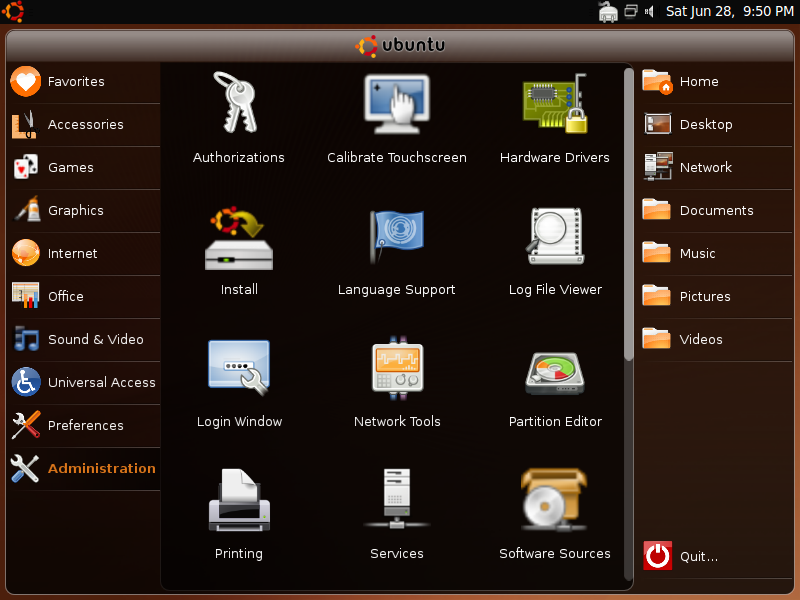The height and width of the screenshot is (600, 800).
Task: Open Software Sources
Action: [x=555, y=500]
